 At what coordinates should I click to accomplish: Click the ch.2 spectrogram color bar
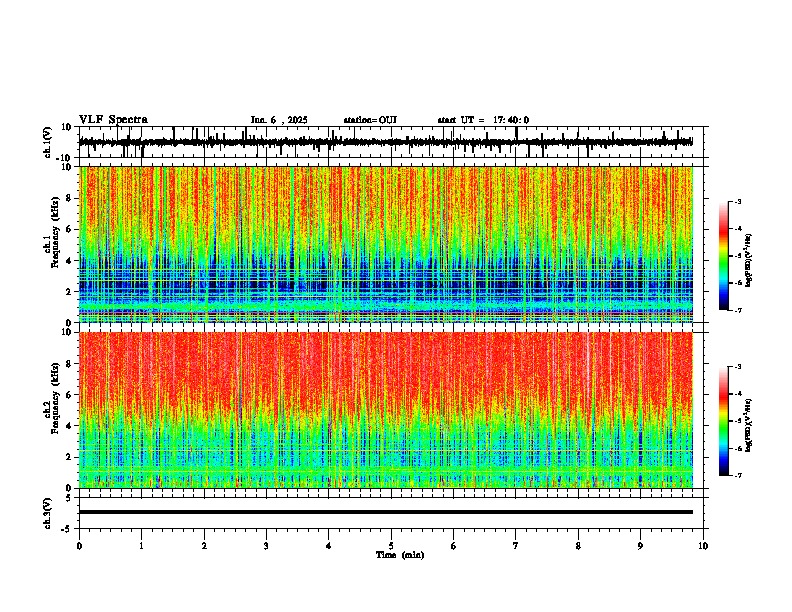pyautogui.click(x=723, y=421)
